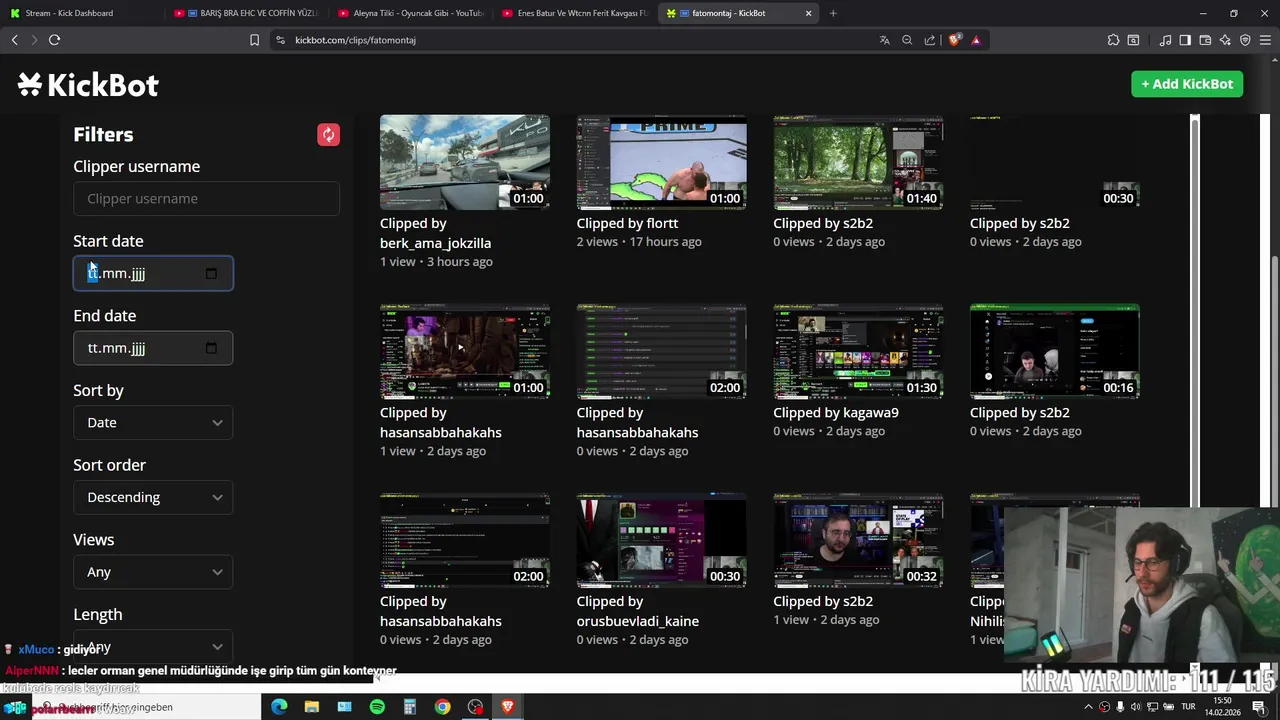The width and height of the screenshot is (1280, 720).
Task: Click the '2 views • 17 hours ago' text
Action: pos(639,242)
